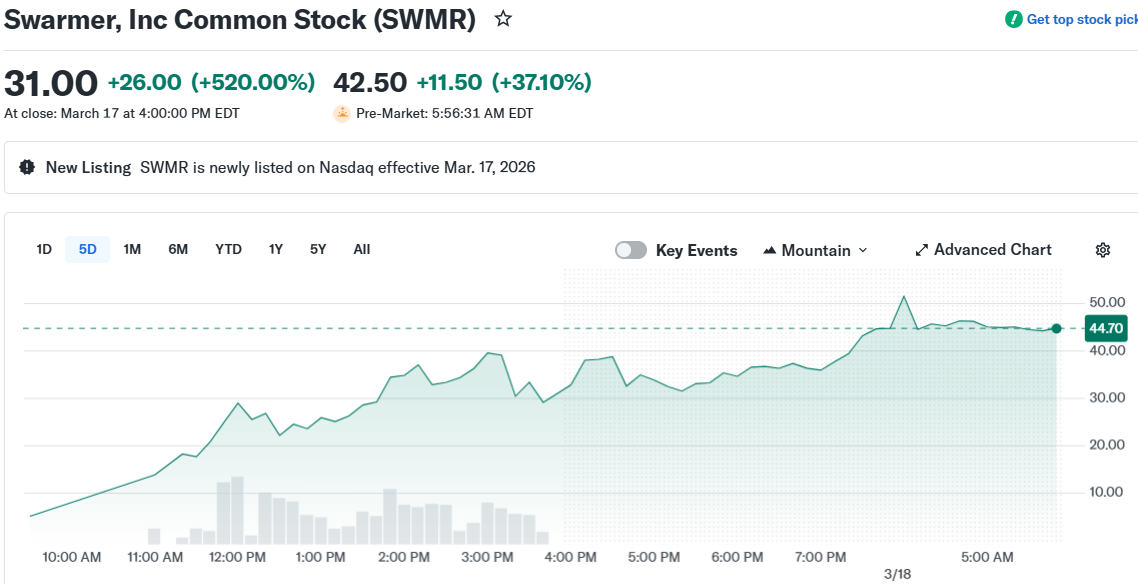The width and height of the screenshot is (1138, 584).
Task: Click the Mountain chart type icon
Action: tap(770, 249)
